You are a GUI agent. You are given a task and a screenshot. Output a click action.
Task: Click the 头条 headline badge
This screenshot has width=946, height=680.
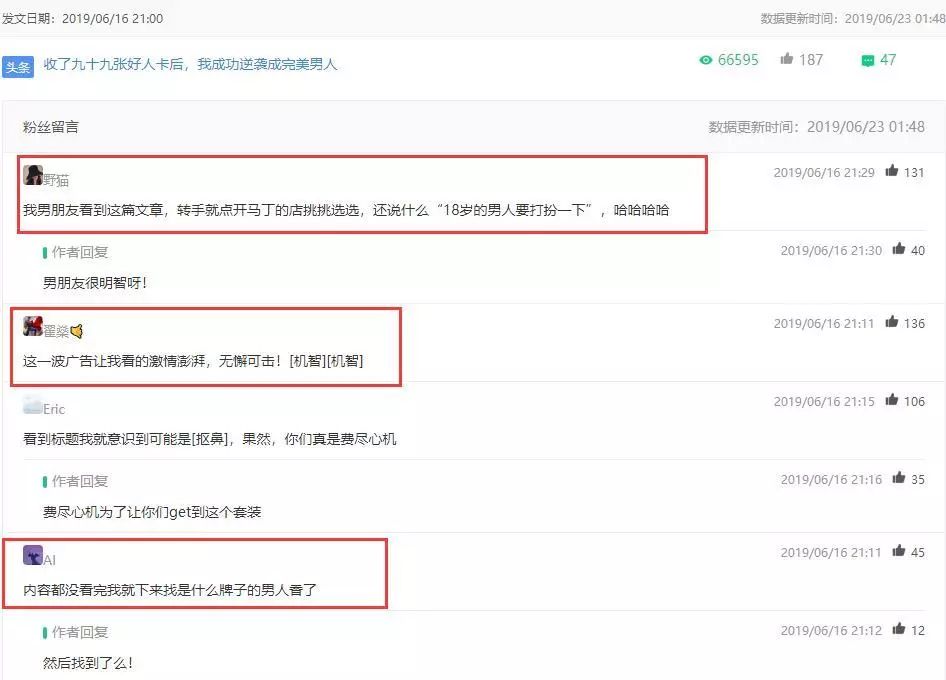pos(19,60)
